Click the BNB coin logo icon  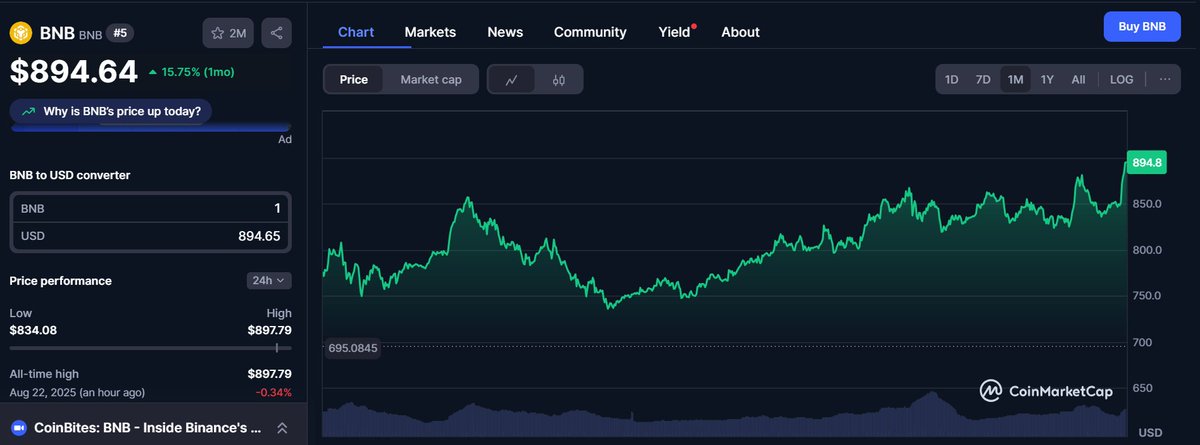[x=22, y=33]
